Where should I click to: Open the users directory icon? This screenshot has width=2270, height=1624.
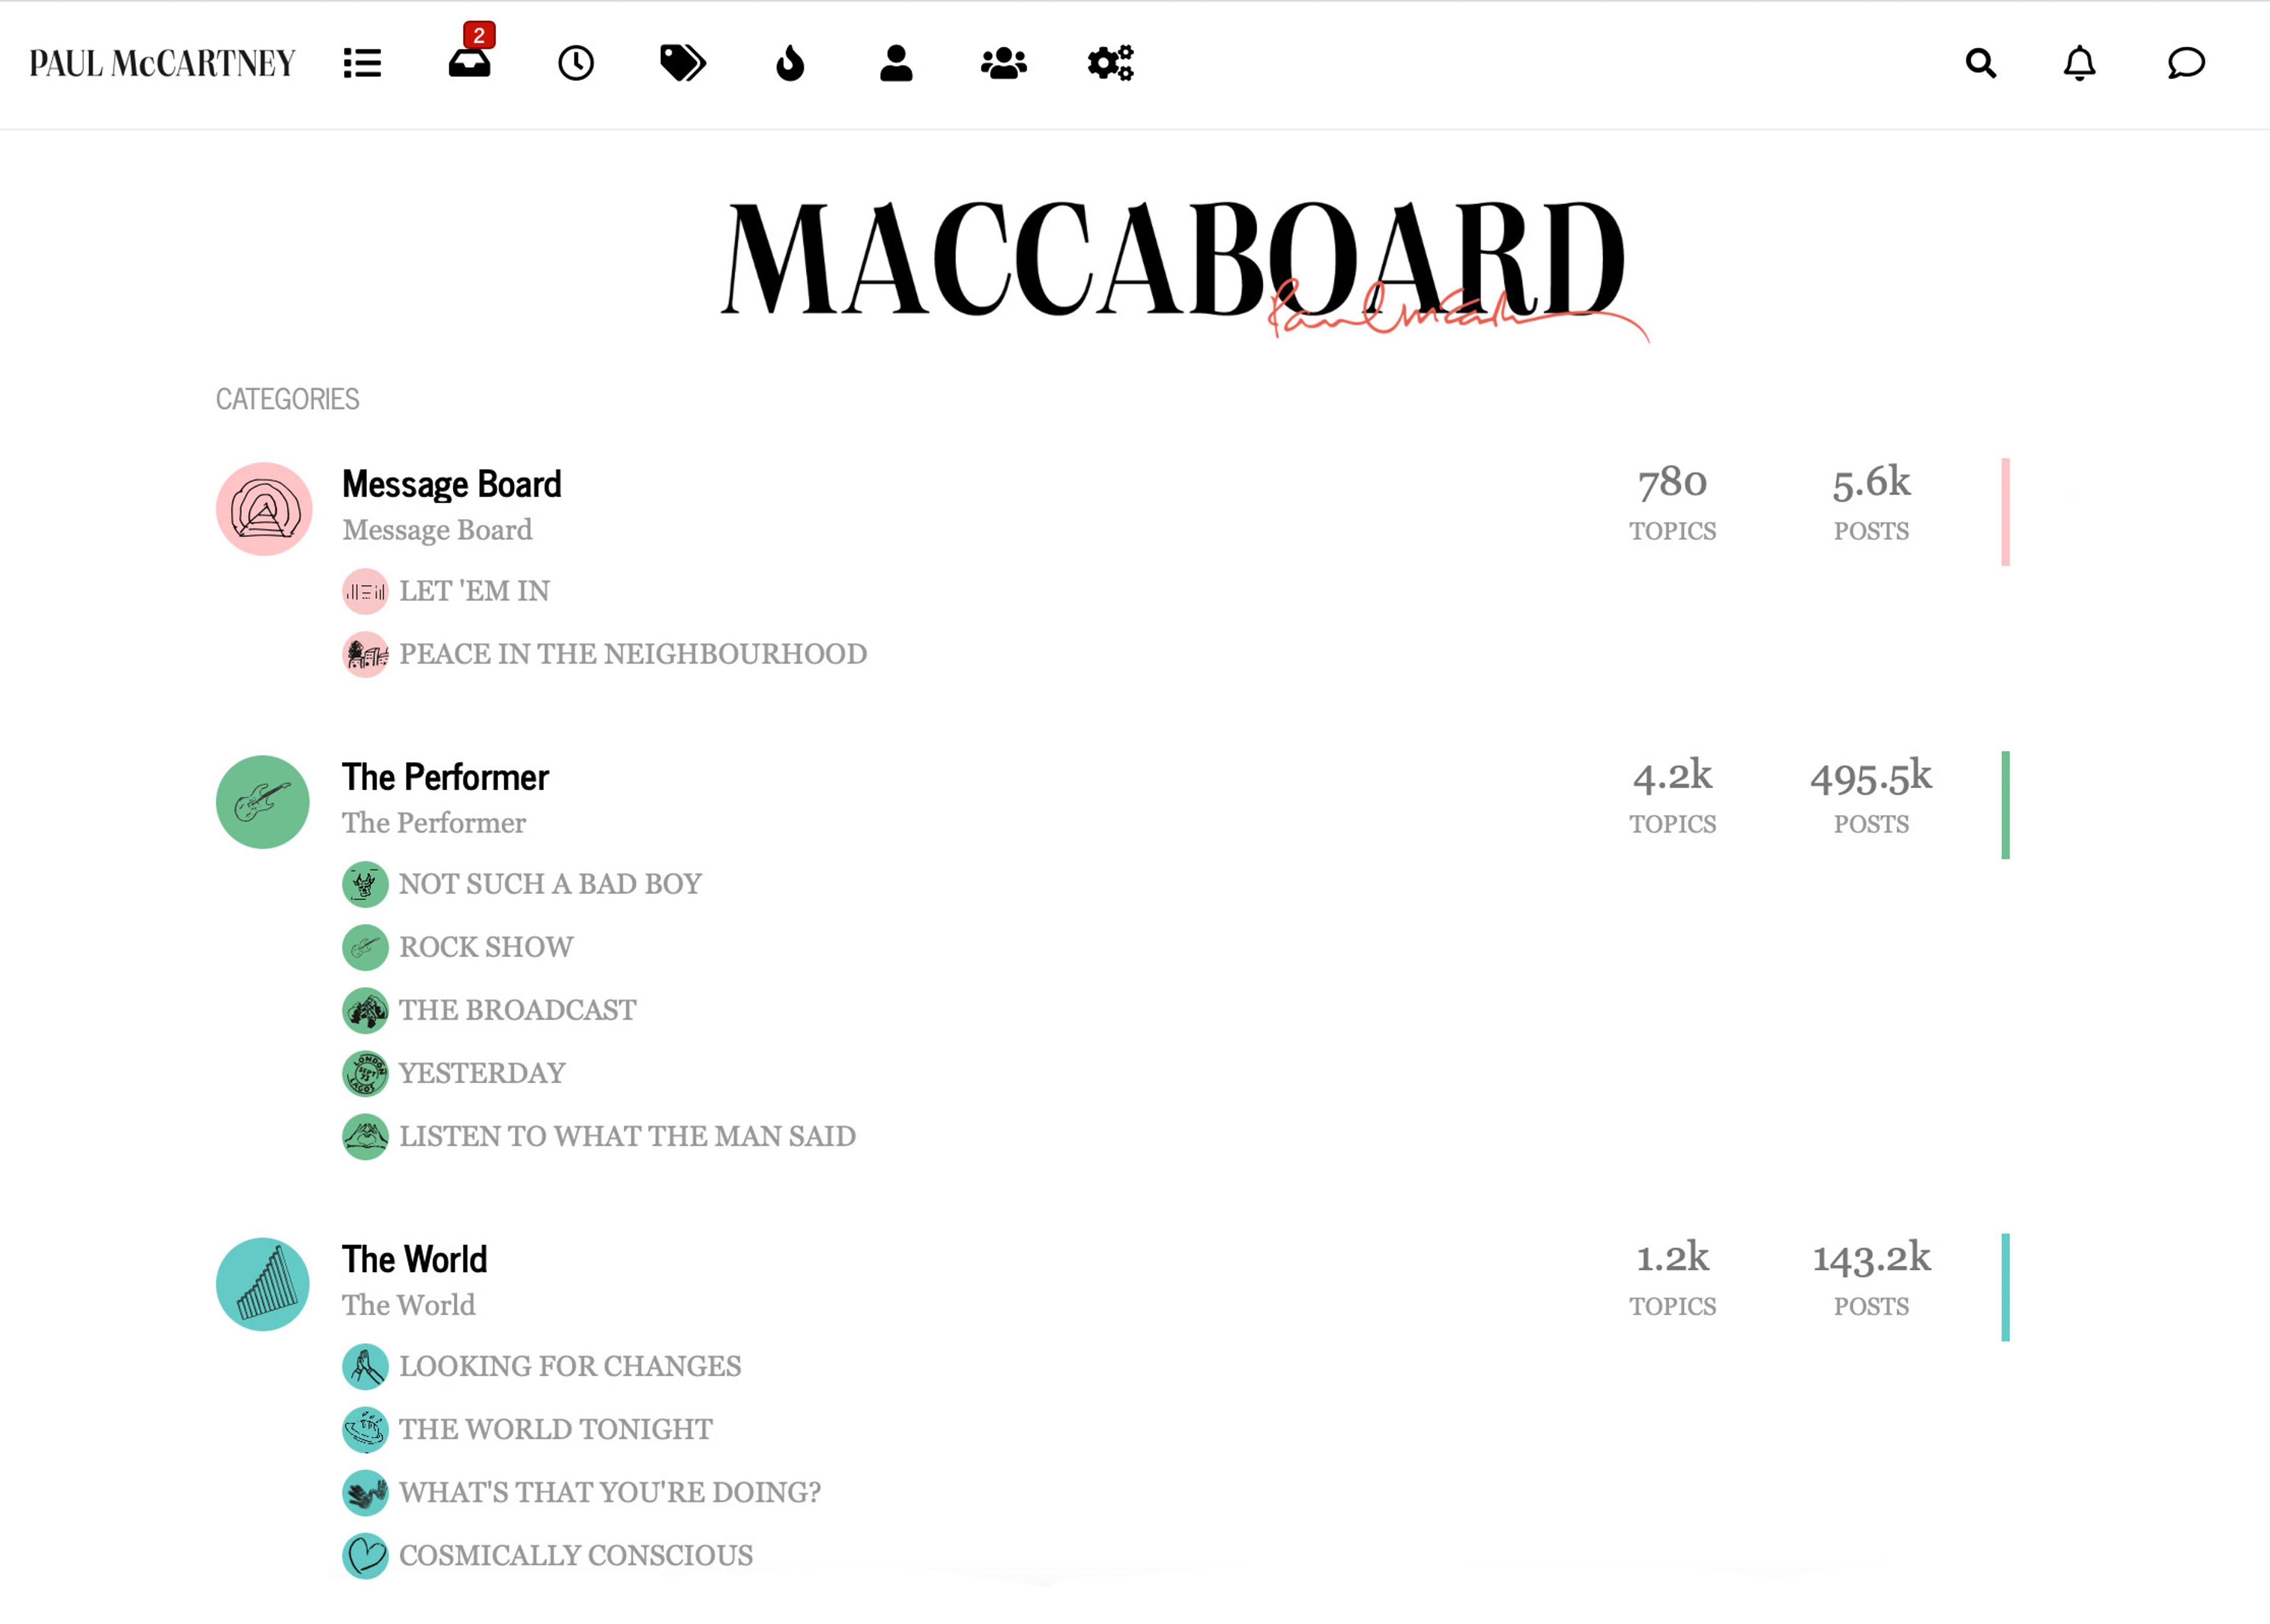click(896, 64)
